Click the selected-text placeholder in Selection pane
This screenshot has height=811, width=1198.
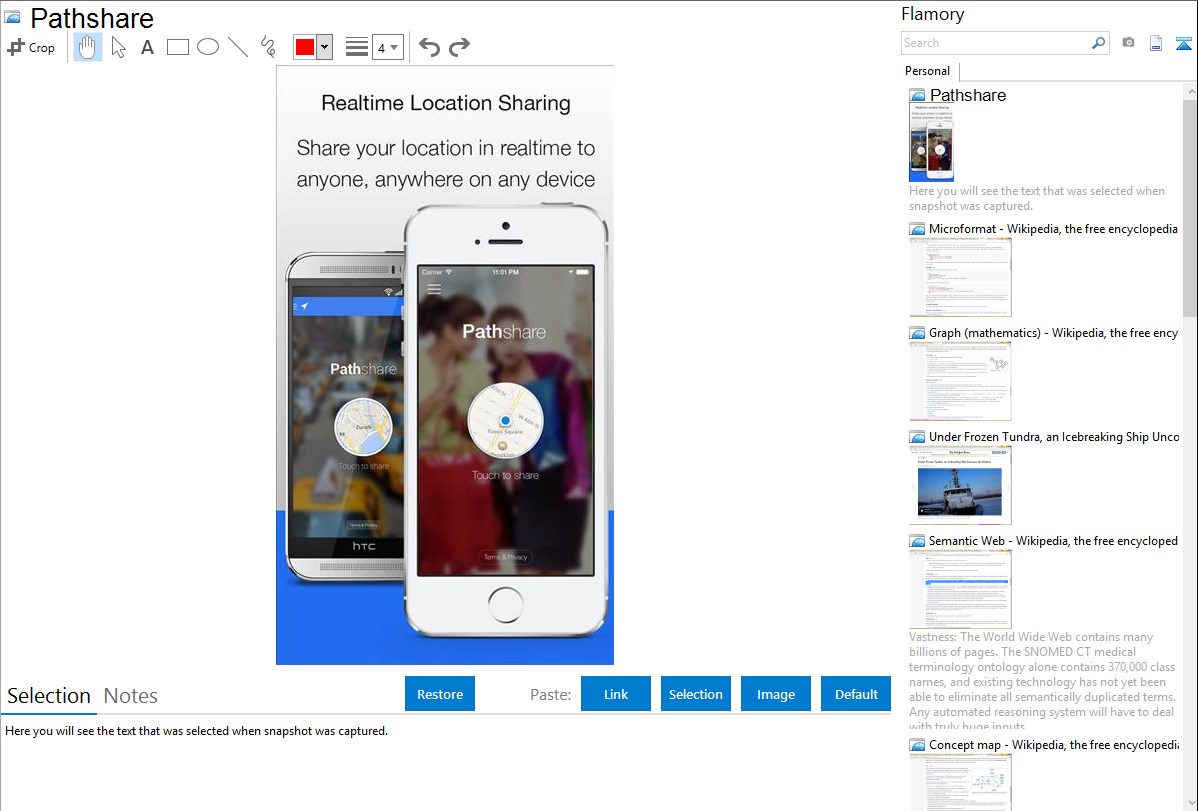(196, 732)
